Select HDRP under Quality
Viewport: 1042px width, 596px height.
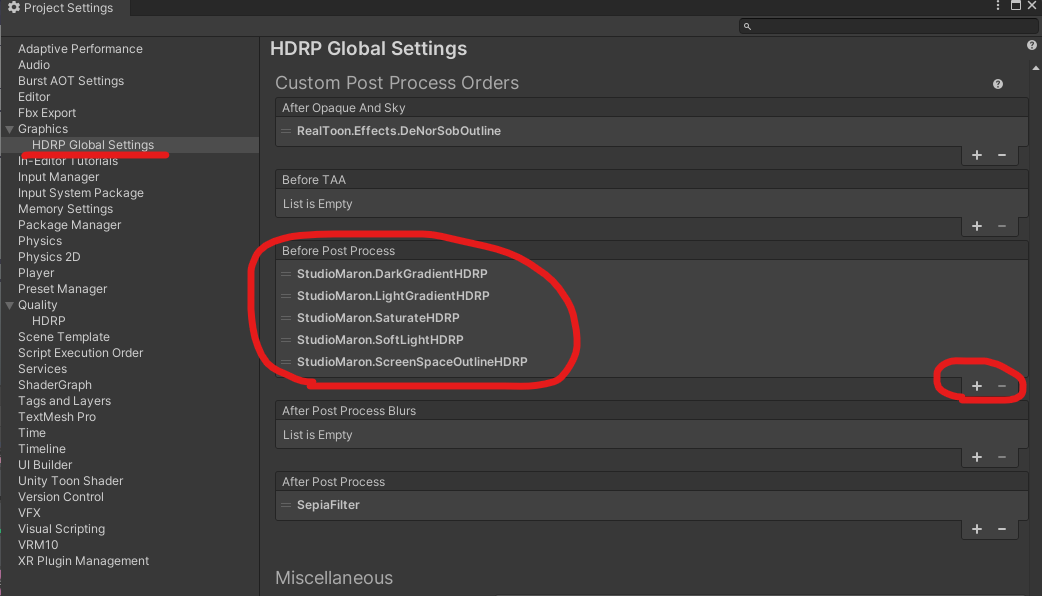[x=48, y=321]
